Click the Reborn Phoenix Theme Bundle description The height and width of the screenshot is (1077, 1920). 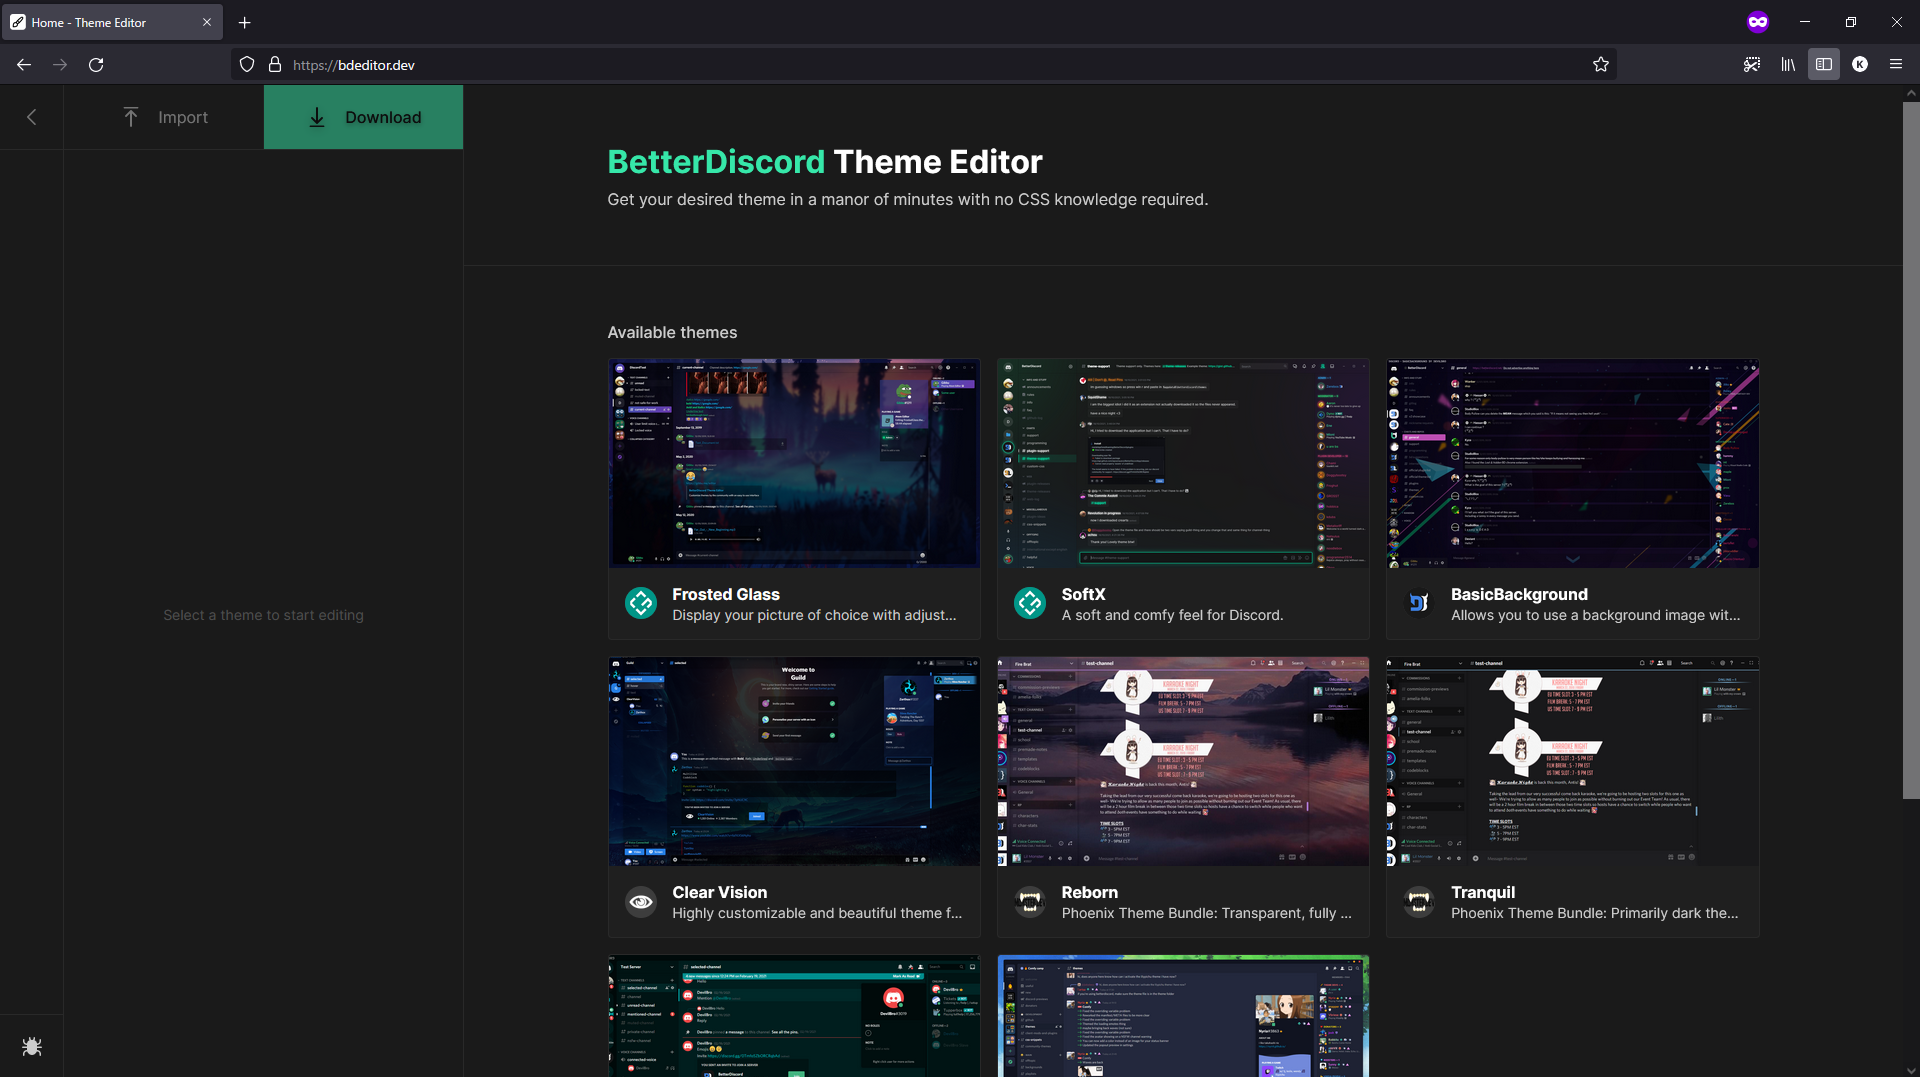(x=1206, y=914)
